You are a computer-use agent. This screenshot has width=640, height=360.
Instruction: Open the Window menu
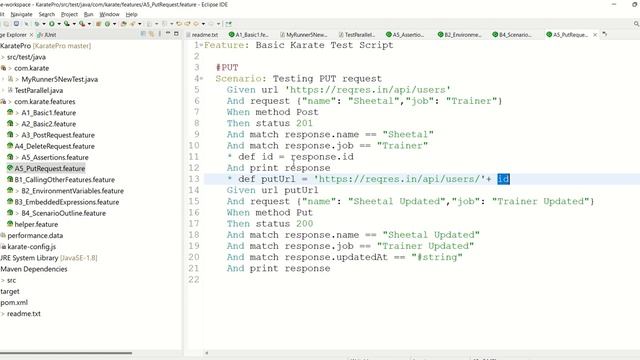coord(109,14)
